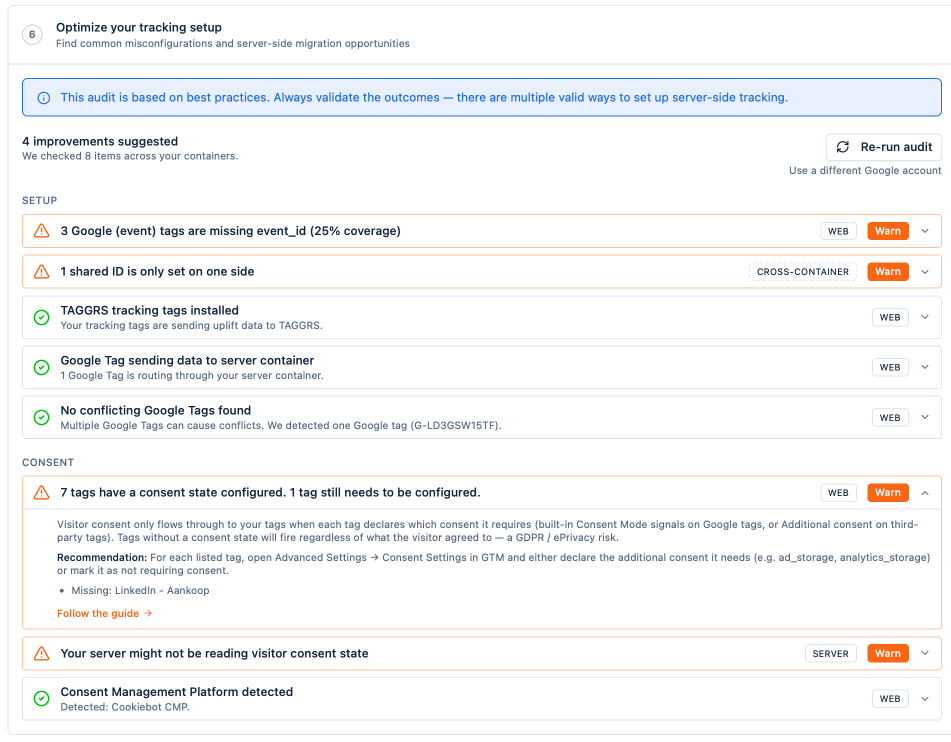Screen dimensions: 951x742
Task: Click Use a different Google account link
Action: coord(865,170)
